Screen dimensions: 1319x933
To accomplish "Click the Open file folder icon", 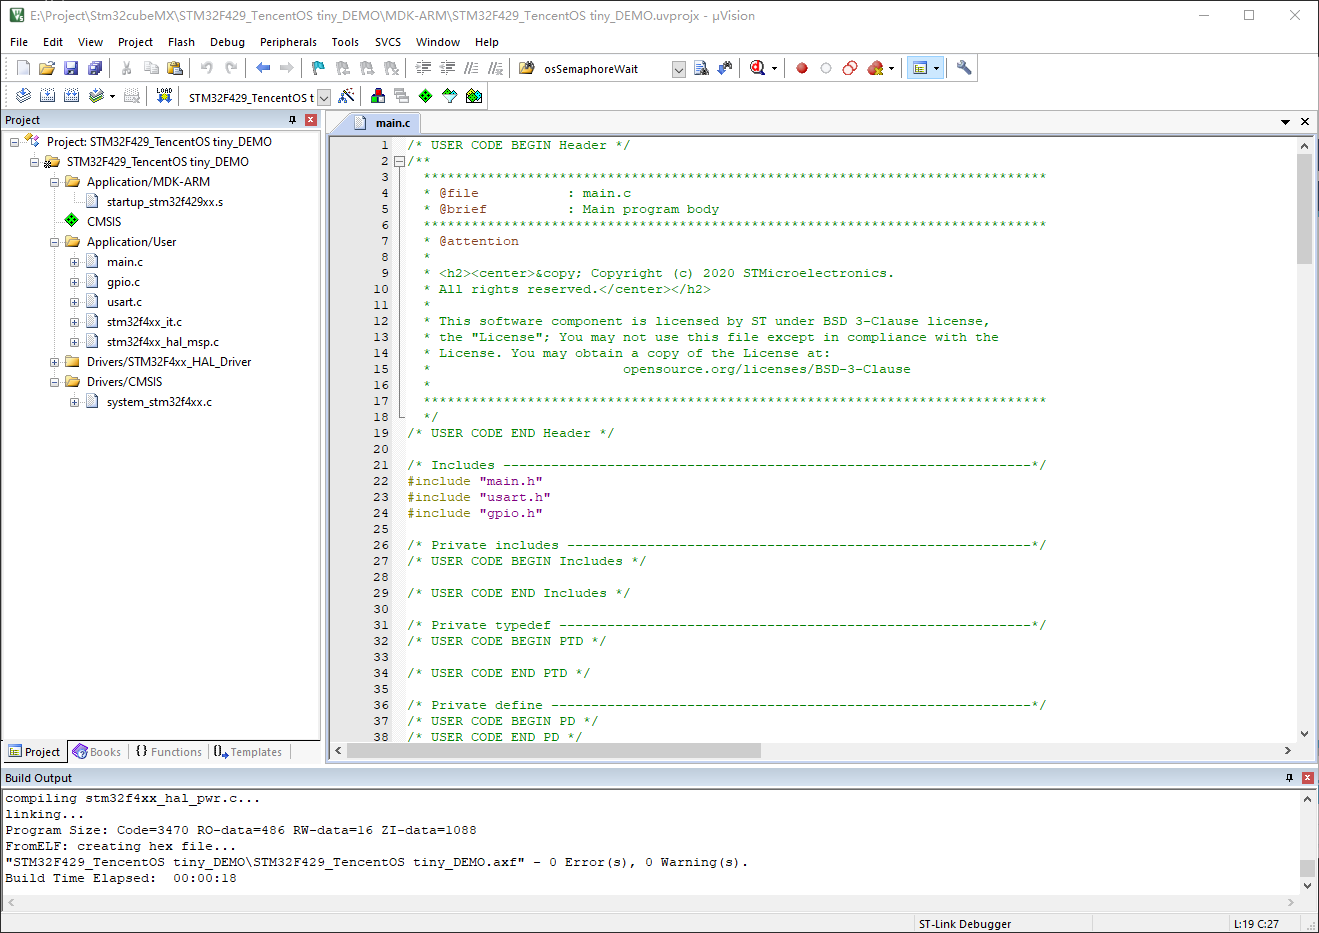I will pyautogui.click(x=47, y=68).
